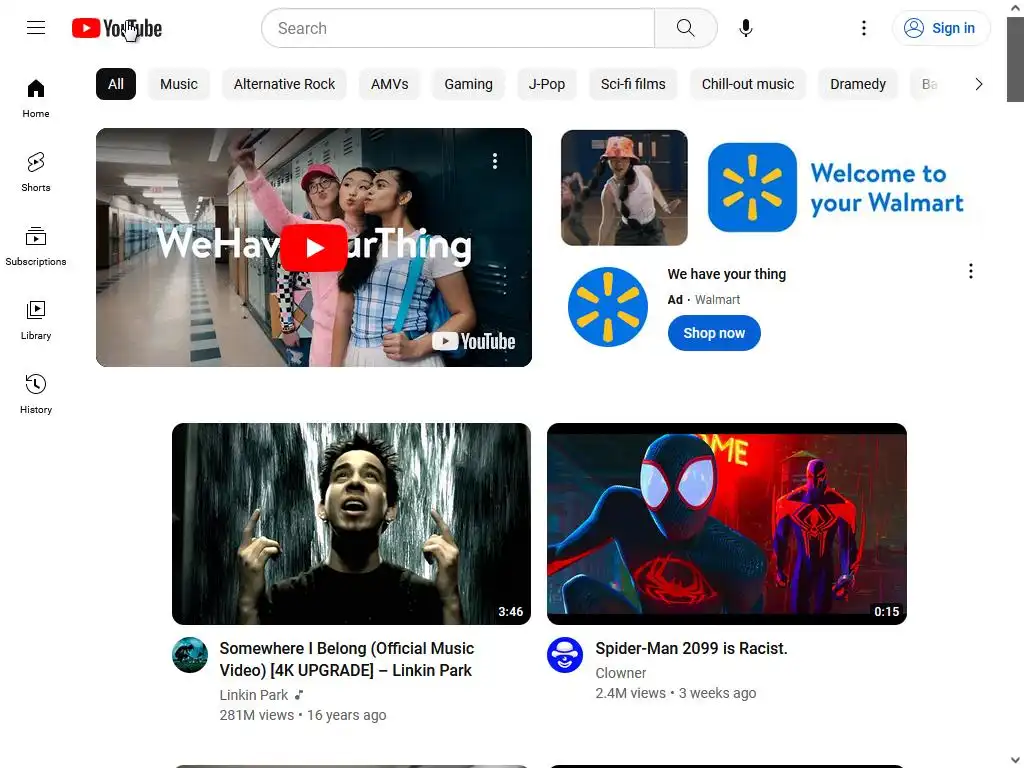
Task: Click the Sign in button
Action: click(941, 28)
